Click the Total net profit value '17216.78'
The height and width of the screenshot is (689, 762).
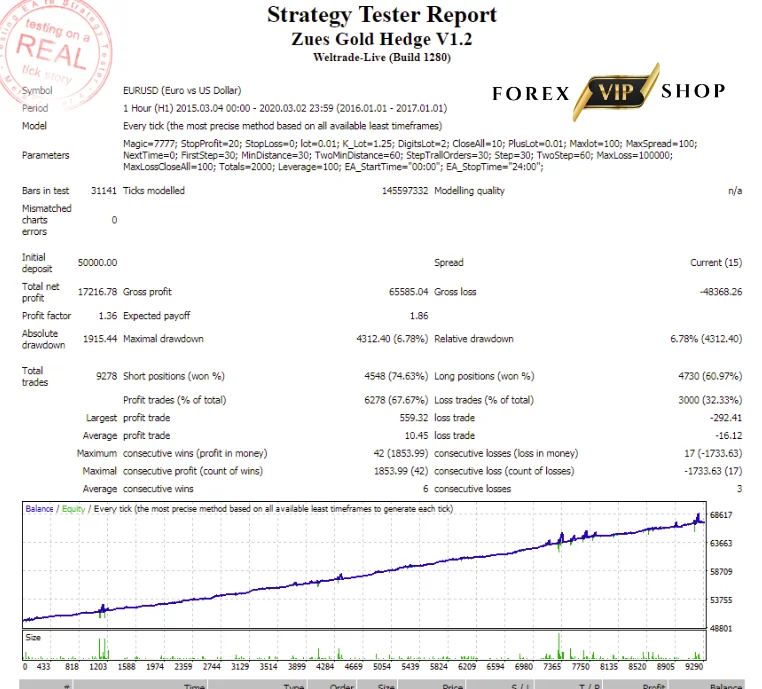coord(97,292)
